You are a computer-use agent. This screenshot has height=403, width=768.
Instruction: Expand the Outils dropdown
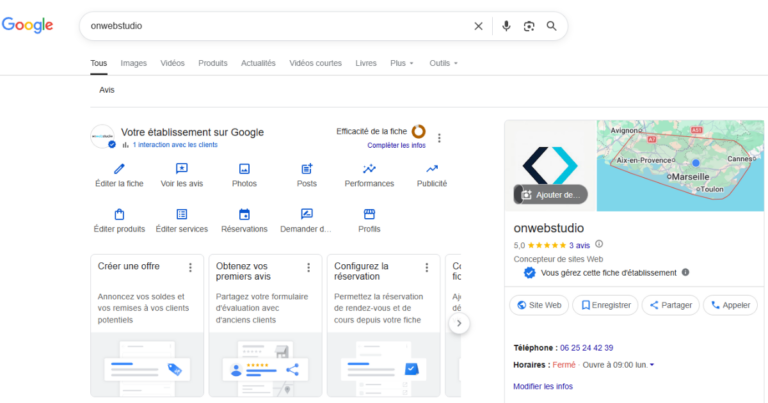coord(443,63)
